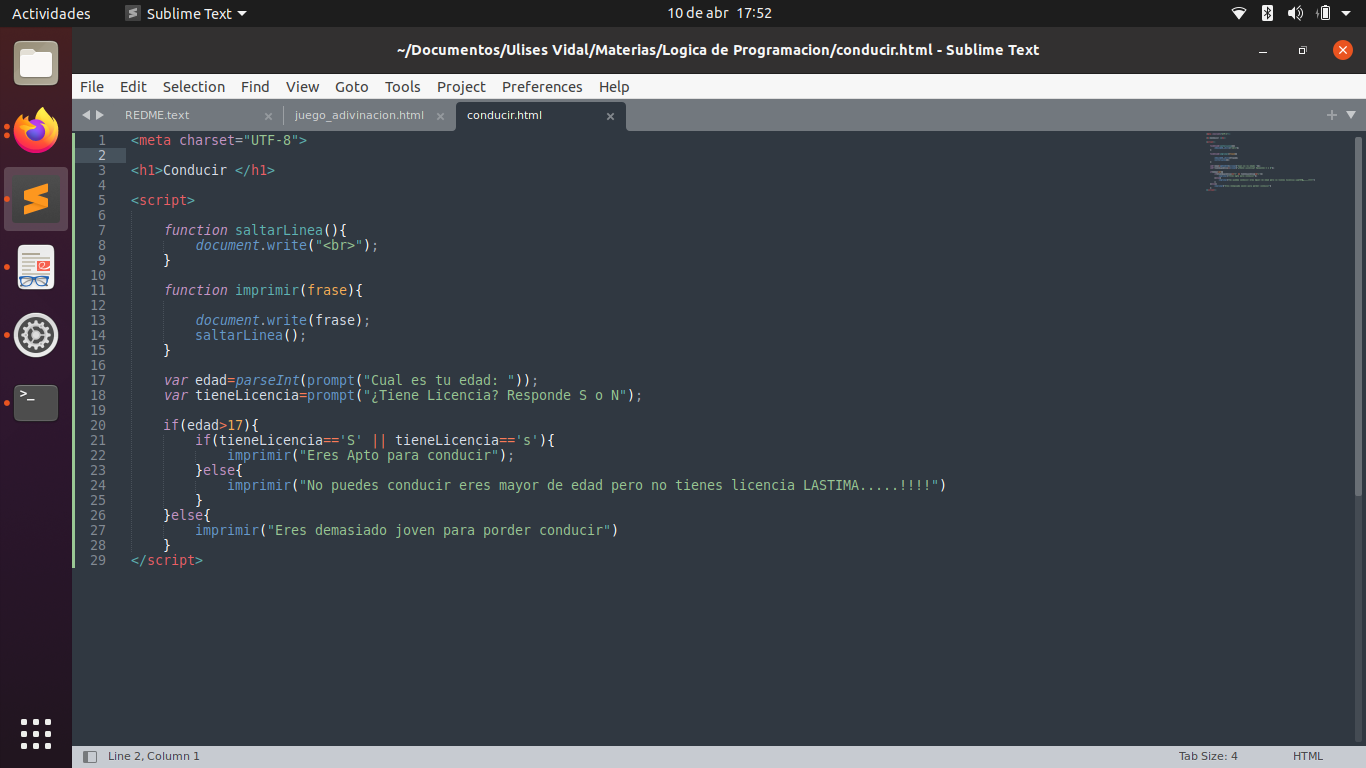Close the Sublime Text window
1366x768 pixels.
(1342, 50)
